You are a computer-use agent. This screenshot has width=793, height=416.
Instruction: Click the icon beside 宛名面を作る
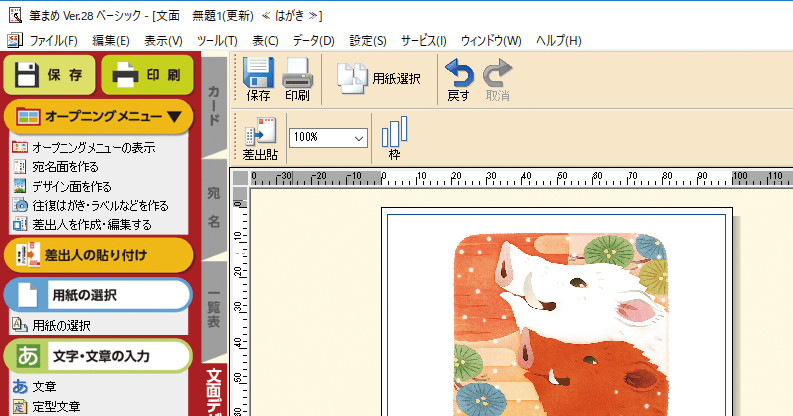(20, 166)
